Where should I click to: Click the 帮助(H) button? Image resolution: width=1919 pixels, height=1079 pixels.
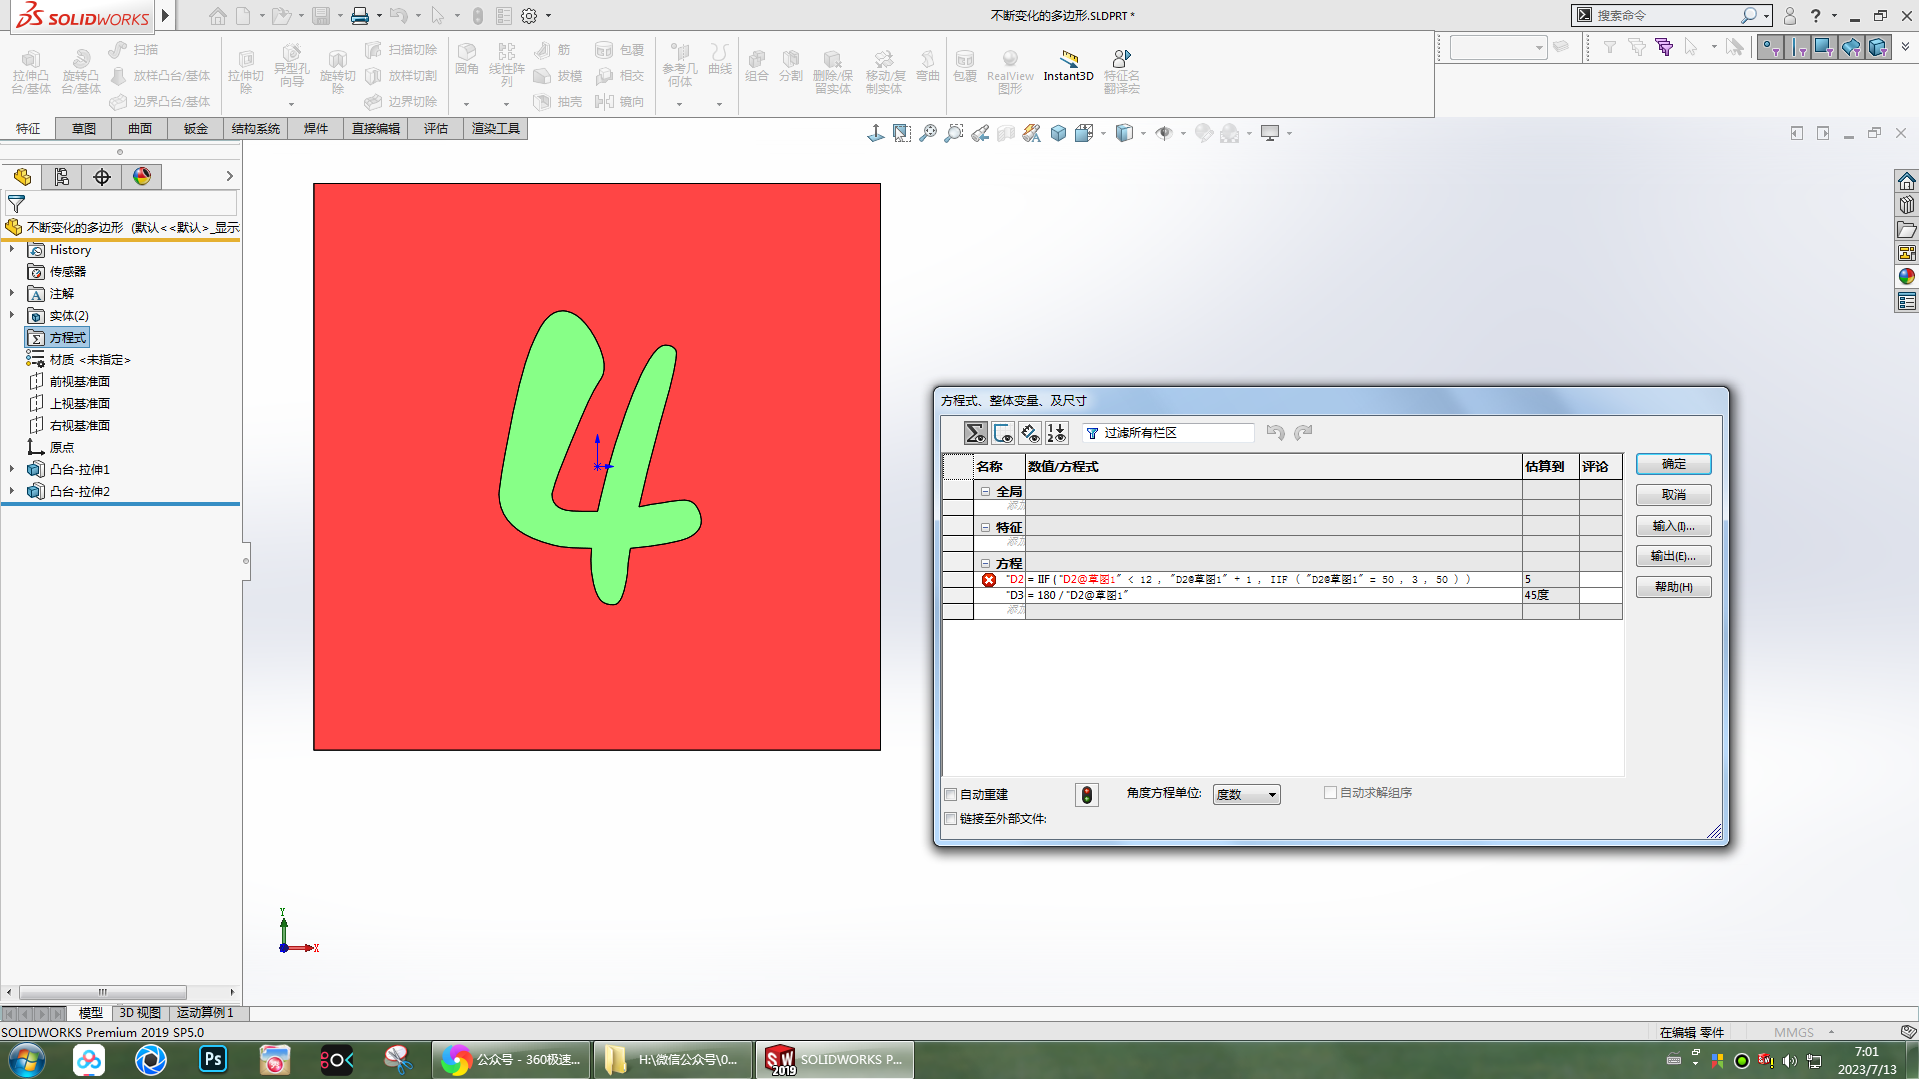[x=1674, y=588]
